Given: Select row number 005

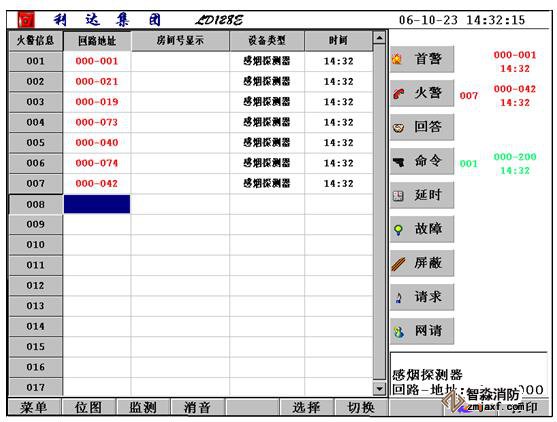Looking at the screenshot, I should coord(36,143).
